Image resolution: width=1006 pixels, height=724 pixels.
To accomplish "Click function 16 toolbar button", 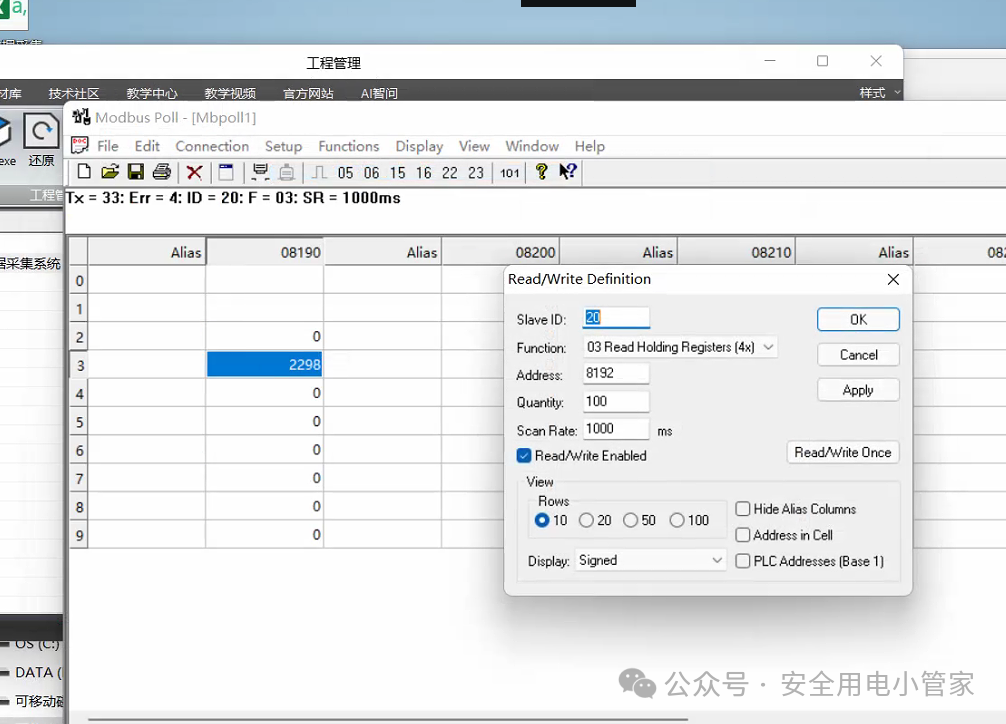I will 423,173.
